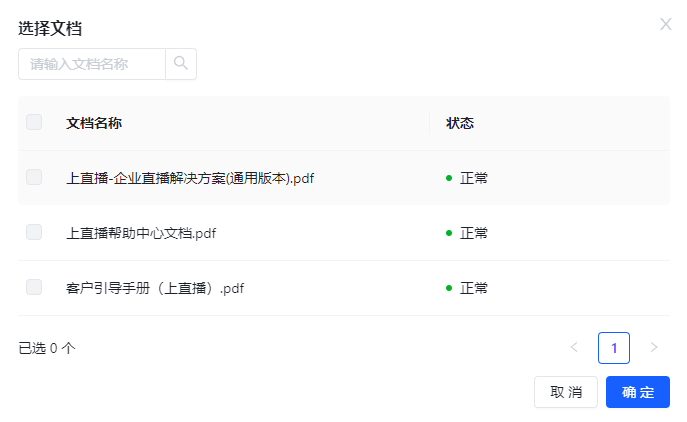Focus the 请输入文档名称 search field
The image size is (687, 422).
pos(92,64)
